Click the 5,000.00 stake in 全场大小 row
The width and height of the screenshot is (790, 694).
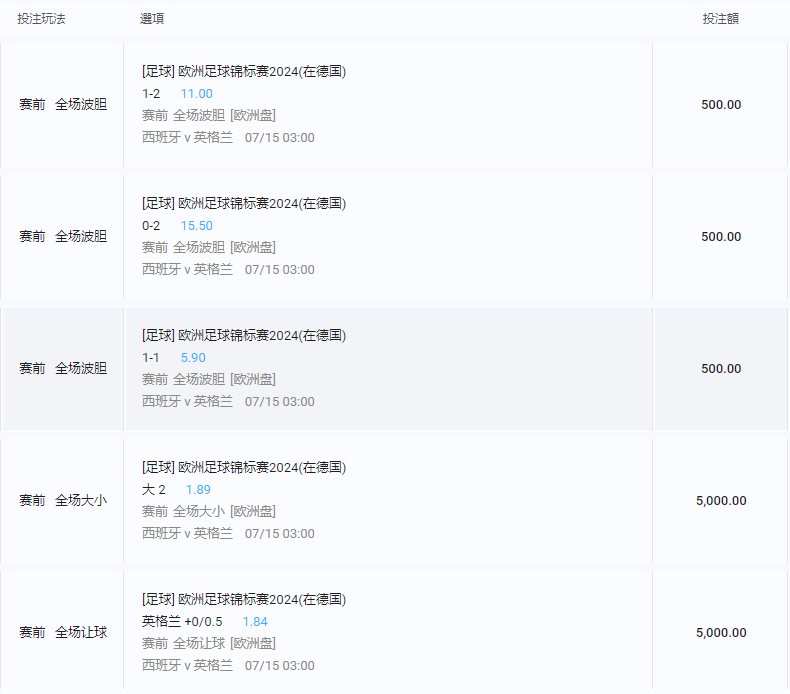[x=721, y=500]
